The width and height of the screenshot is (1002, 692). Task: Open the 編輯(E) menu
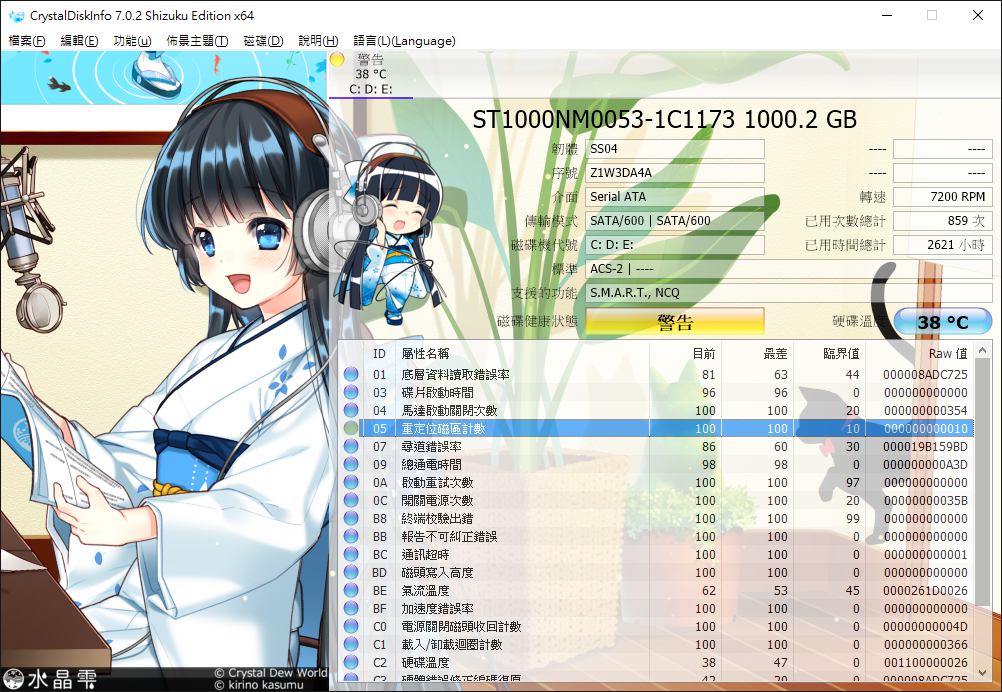79,41
